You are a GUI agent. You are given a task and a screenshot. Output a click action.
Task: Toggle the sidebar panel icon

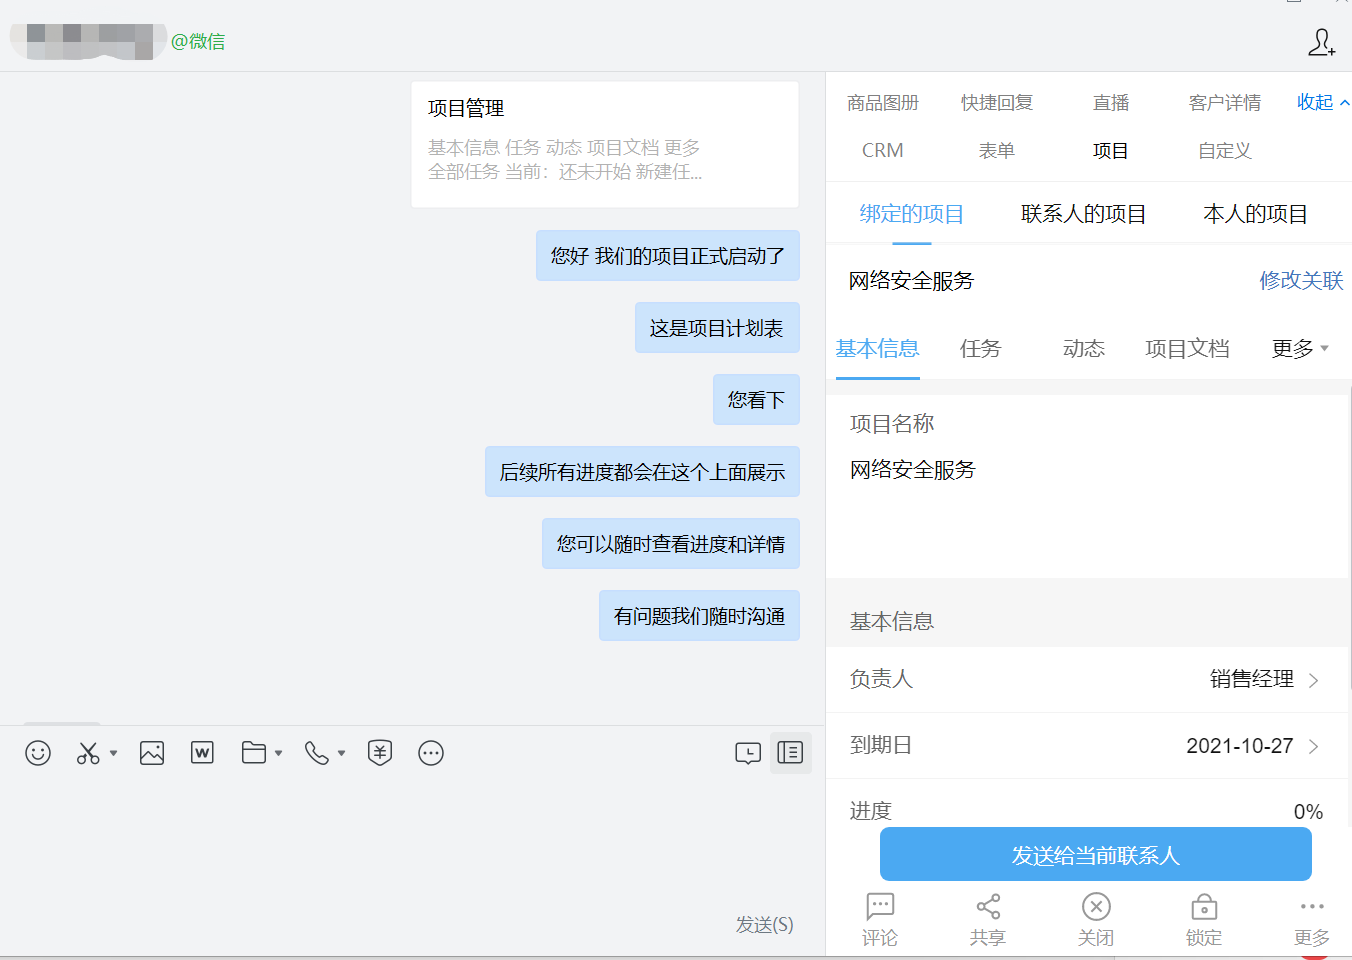point(790,753)
